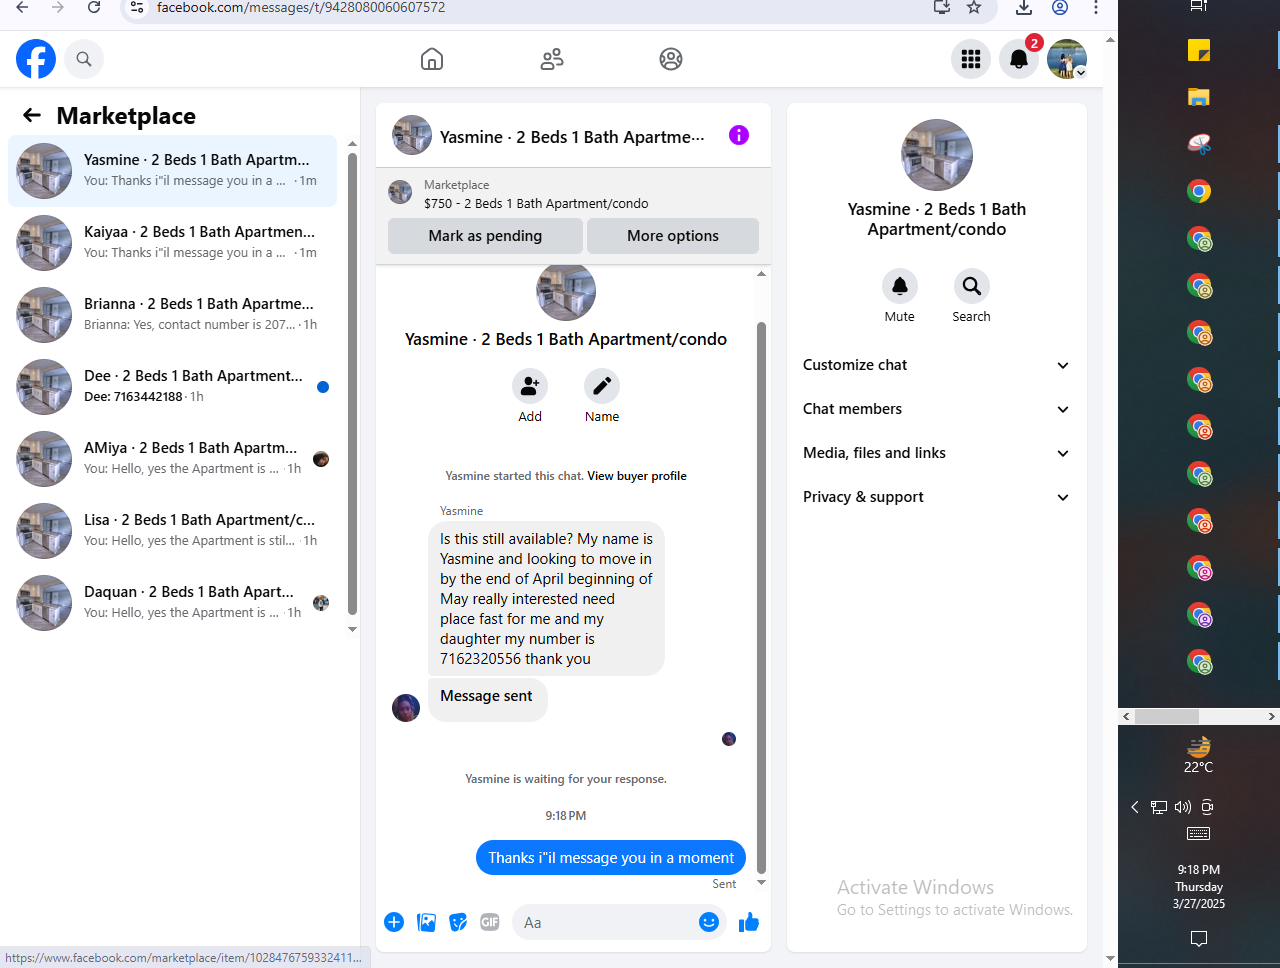This screenshot has width=1280, height=968.
Task: Open Kaiyaa's conversation in the list
Action: 172,243
